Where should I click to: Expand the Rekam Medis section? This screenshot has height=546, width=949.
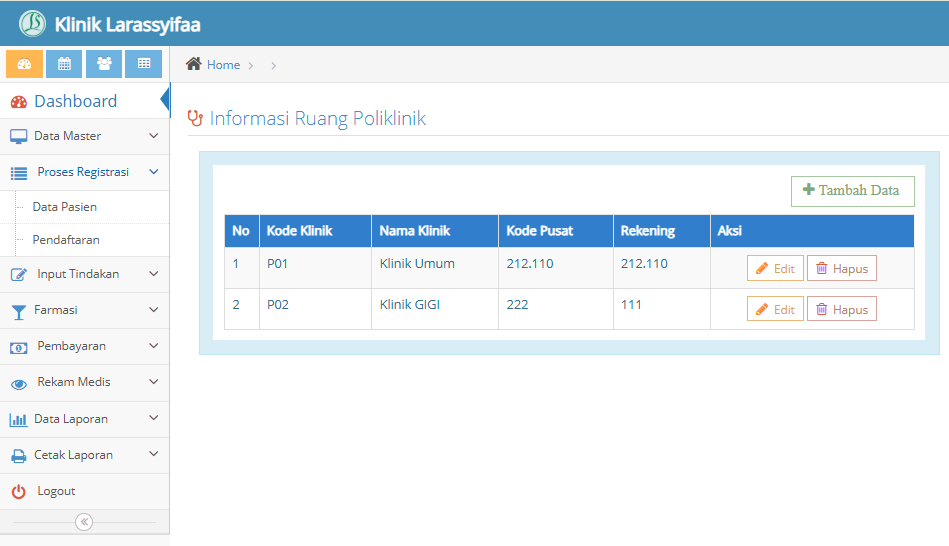(85, 383)
